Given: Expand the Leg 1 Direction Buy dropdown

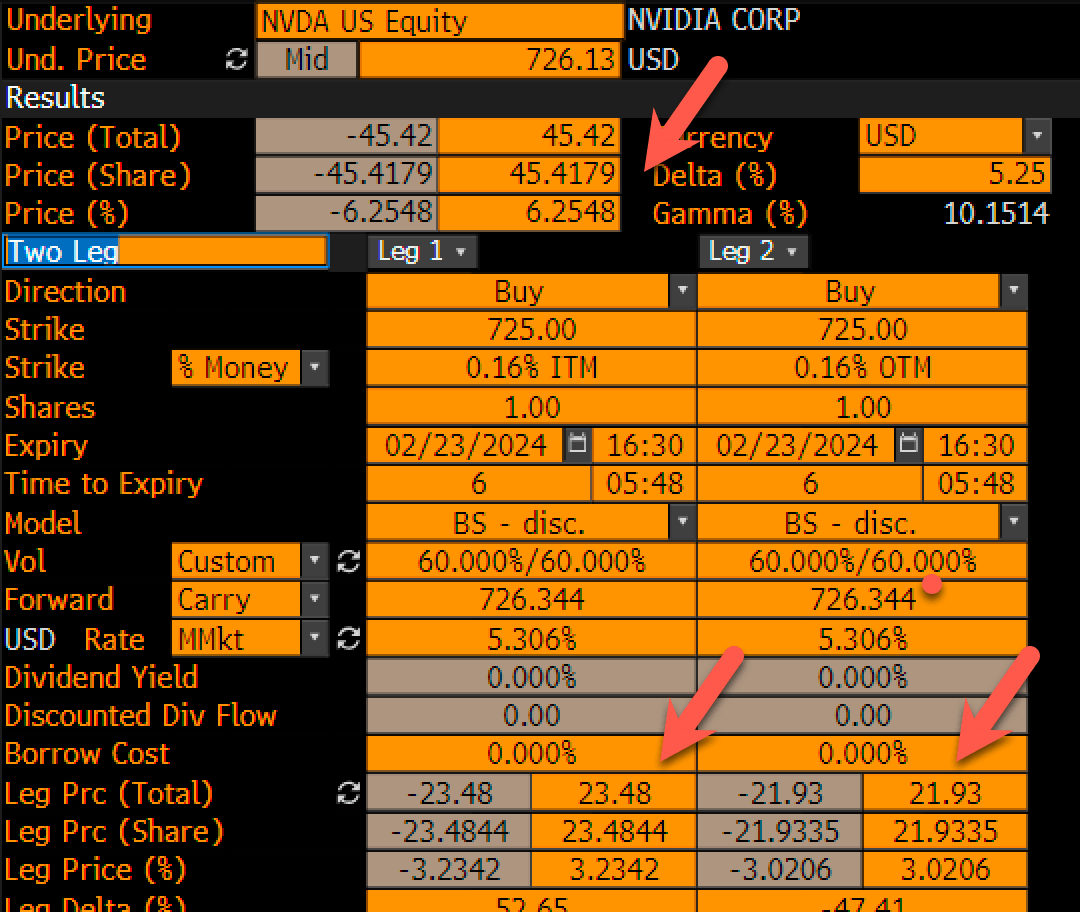Looking at the screenshot, I should (x=682, y=291).
